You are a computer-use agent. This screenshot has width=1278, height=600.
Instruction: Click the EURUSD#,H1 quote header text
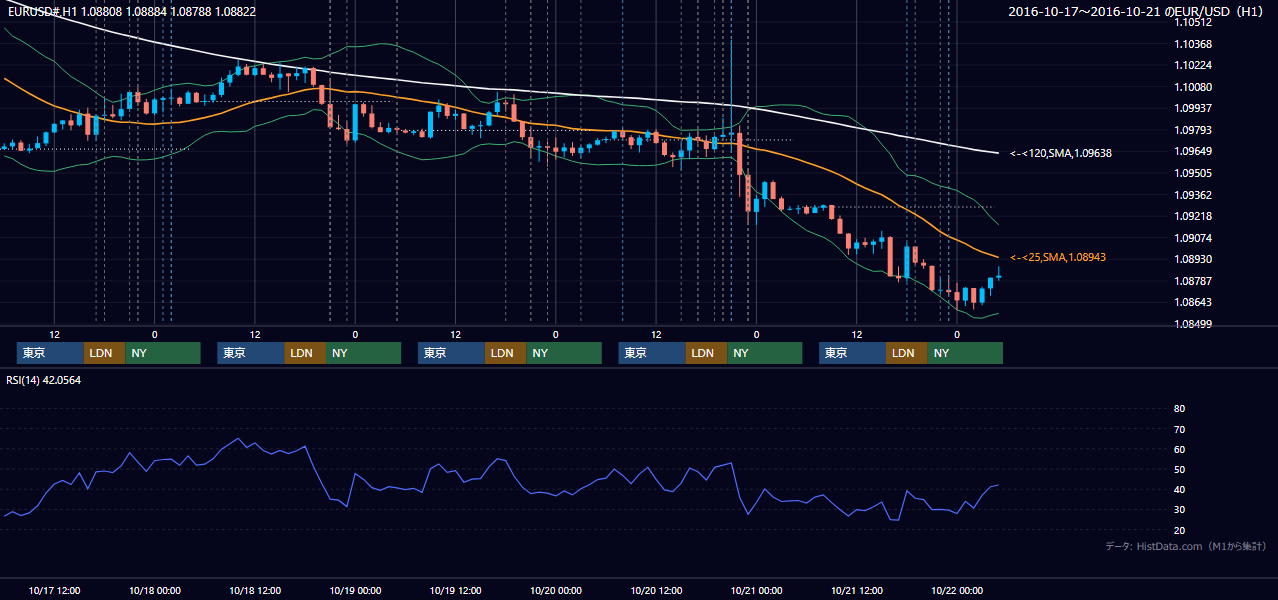tap(132, 11)
